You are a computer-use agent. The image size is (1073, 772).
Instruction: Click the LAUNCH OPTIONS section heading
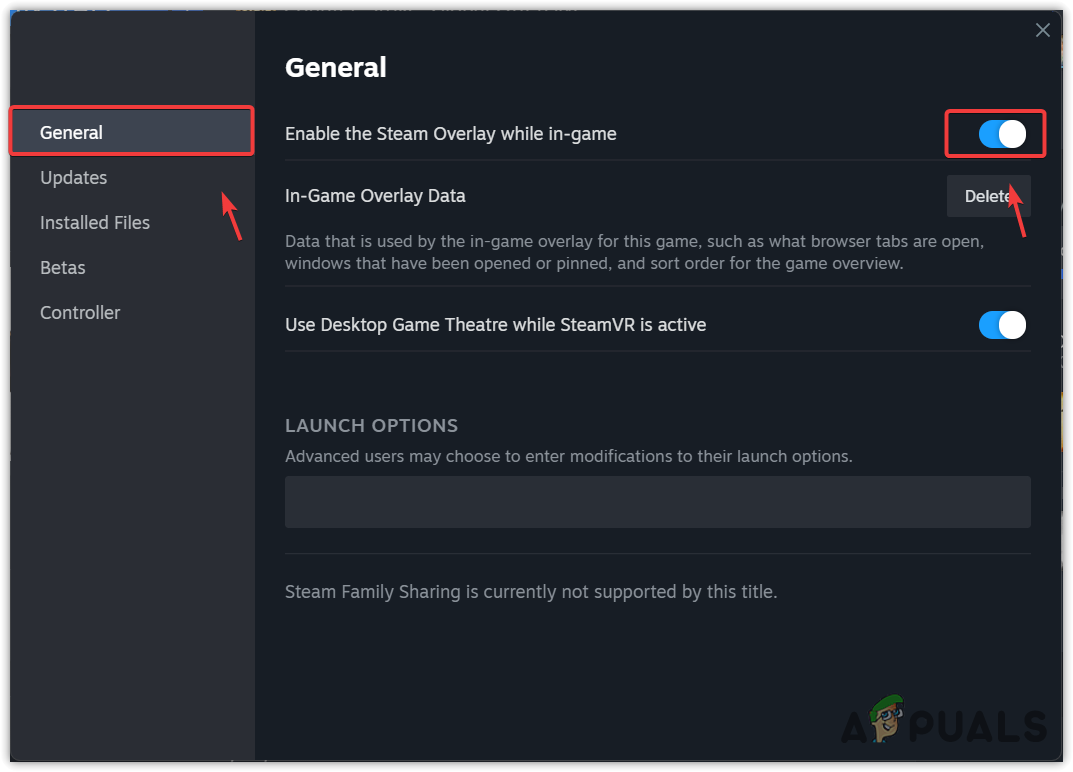(371, 425)
